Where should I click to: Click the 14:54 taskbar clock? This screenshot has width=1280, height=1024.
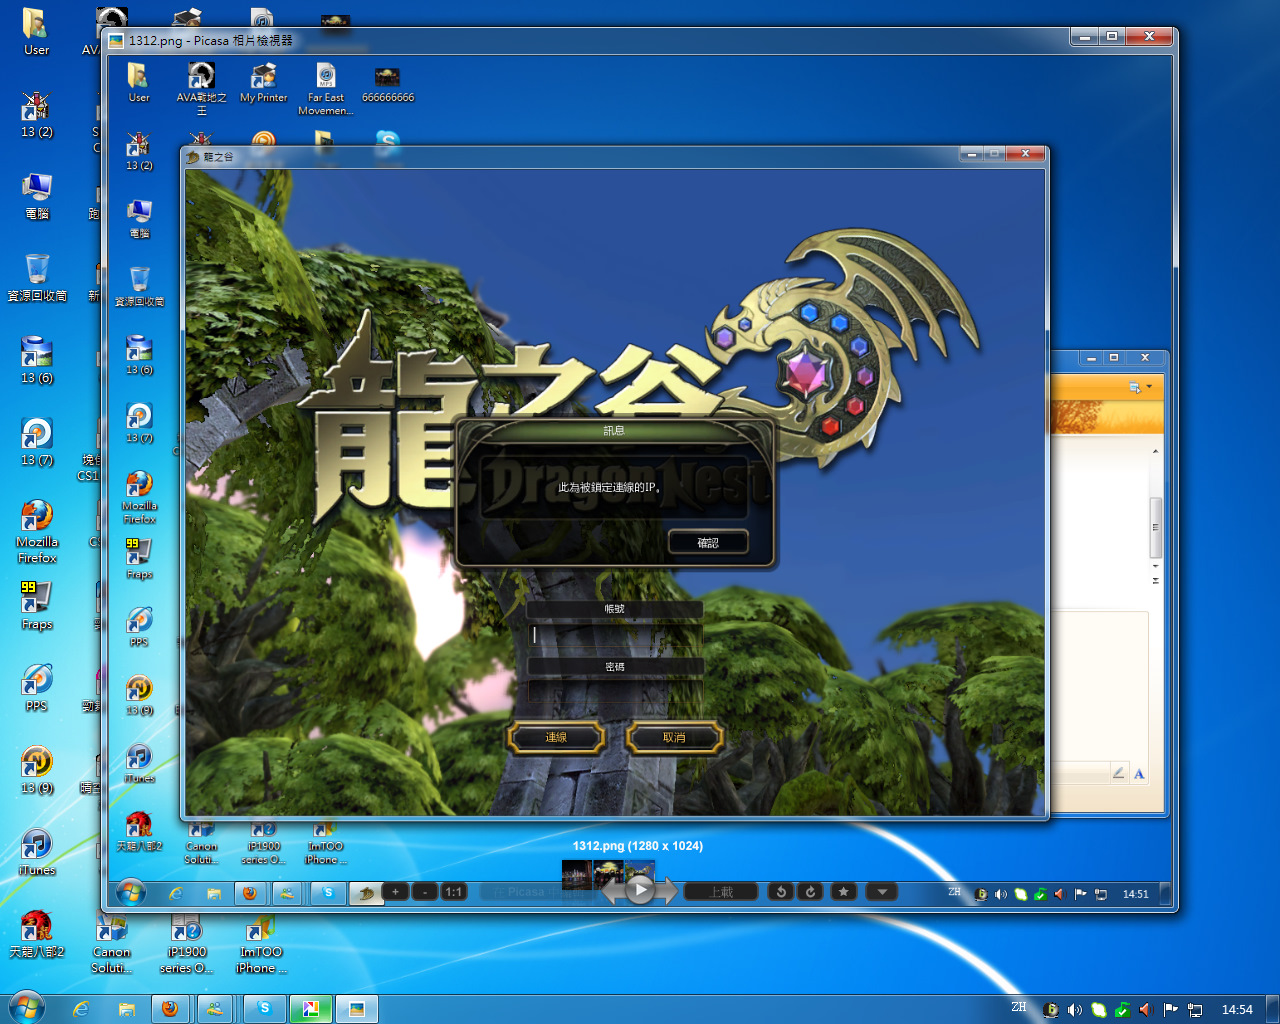coord(1237,1010)
